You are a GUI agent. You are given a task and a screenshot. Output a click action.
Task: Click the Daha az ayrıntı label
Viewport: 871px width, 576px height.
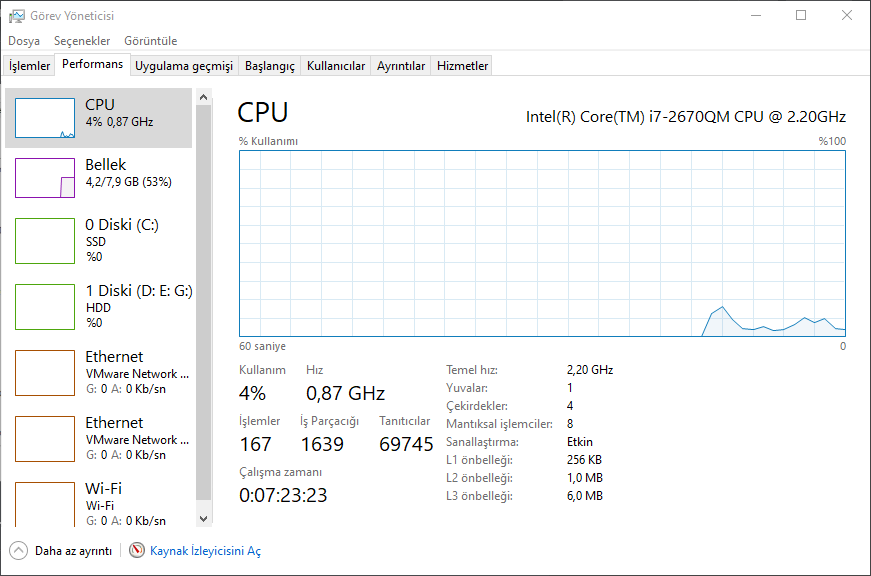[x=73, y=551]
